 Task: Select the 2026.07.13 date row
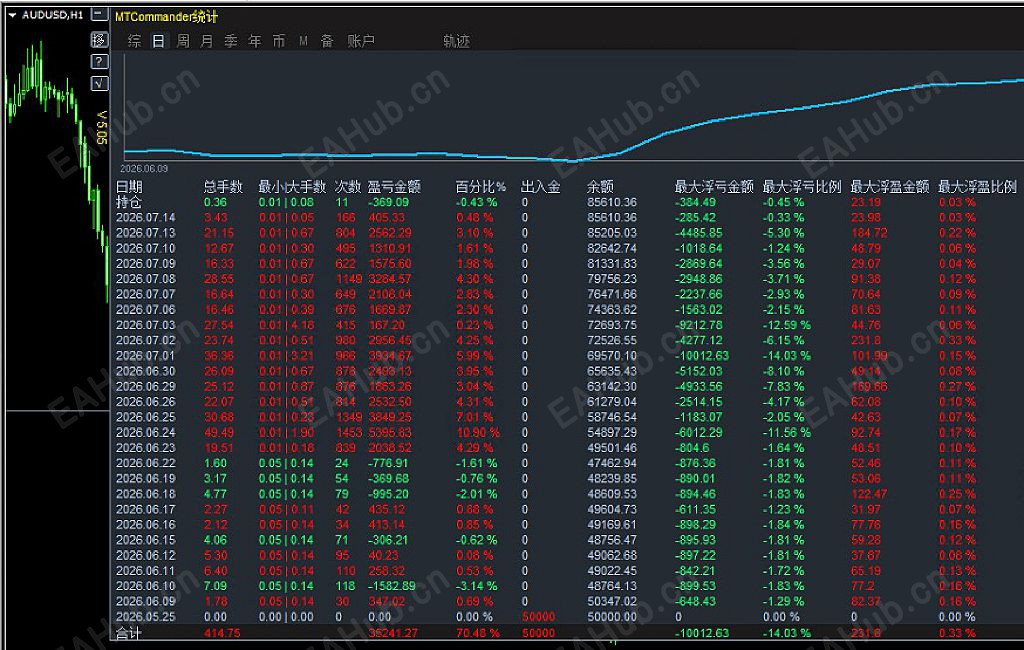[x=146, y=233]
